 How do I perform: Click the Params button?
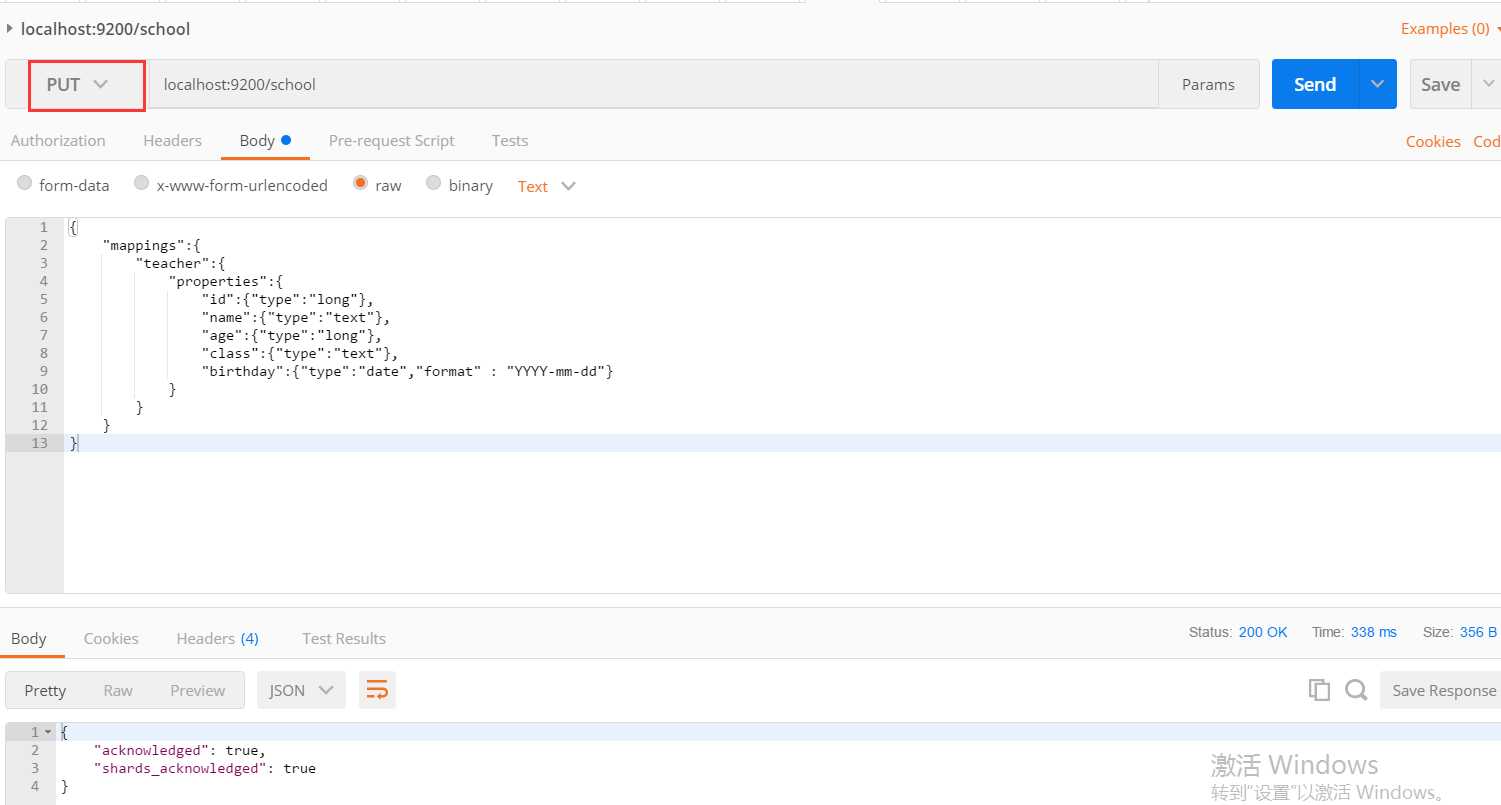click(1208, 85)
